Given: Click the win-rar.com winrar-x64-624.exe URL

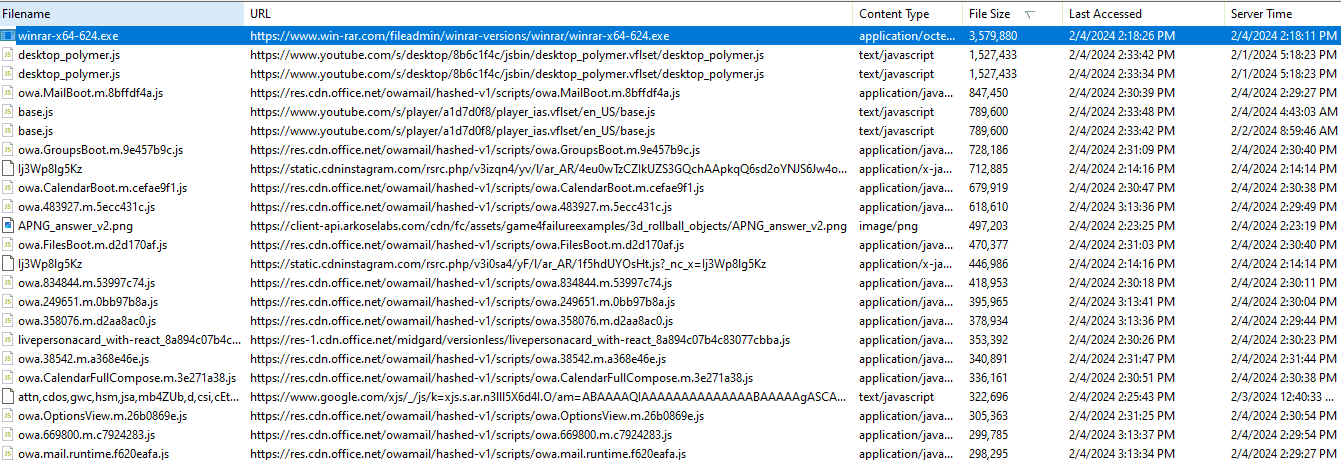Looking at the screenshot, I should pos(460,35).
